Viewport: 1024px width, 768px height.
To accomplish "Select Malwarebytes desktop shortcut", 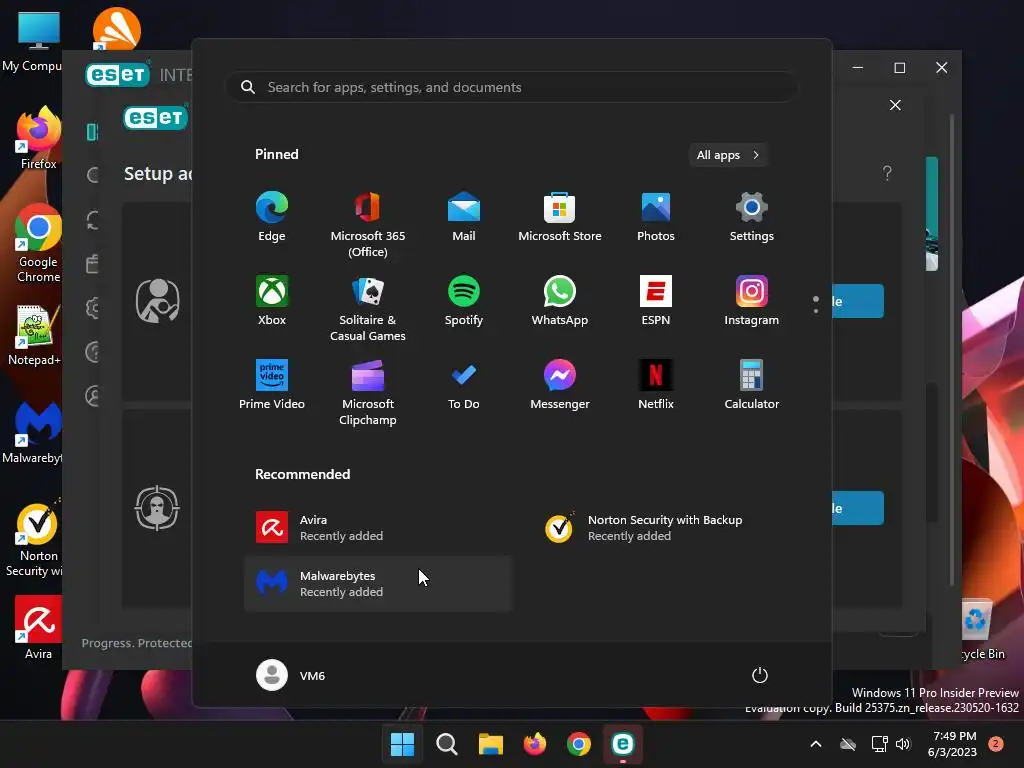I will 33,432.
